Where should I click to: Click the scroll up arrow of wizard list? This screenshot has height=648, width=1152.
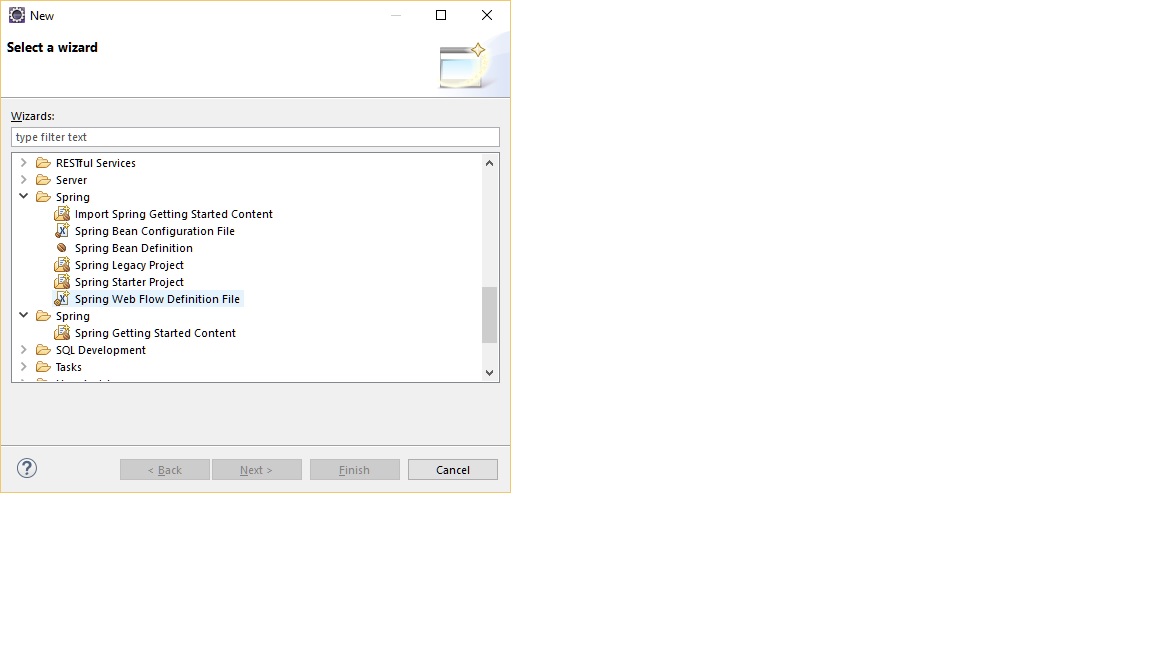(x=489, y=162)
